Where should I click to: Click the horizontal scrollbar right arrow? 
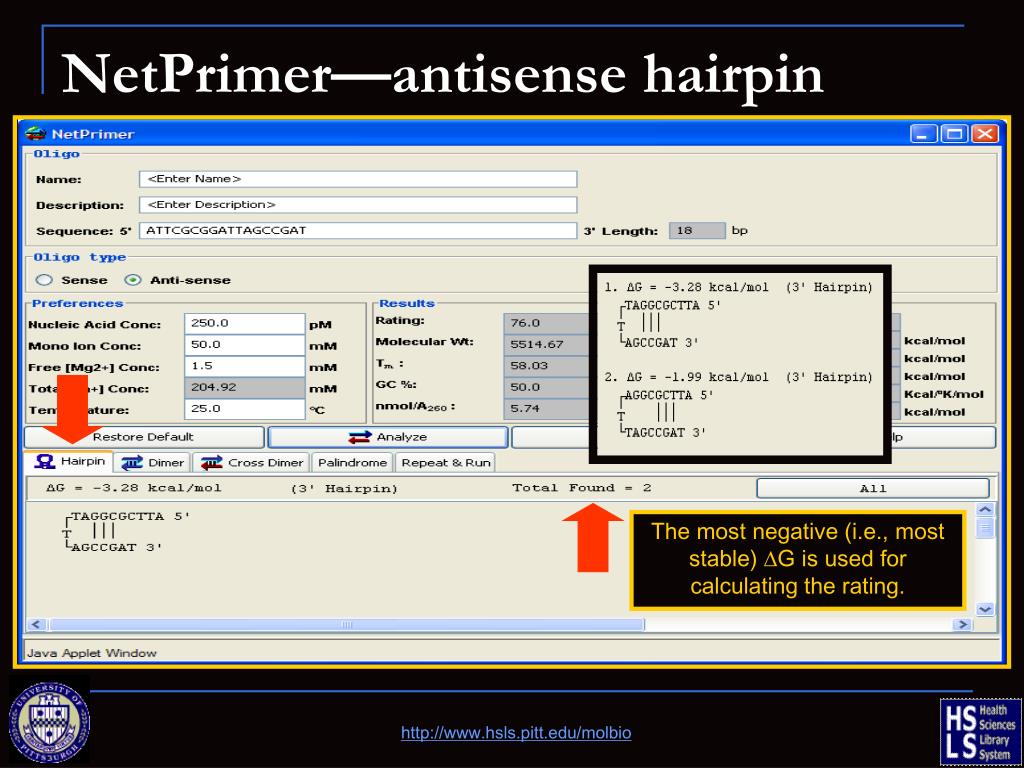961,624
